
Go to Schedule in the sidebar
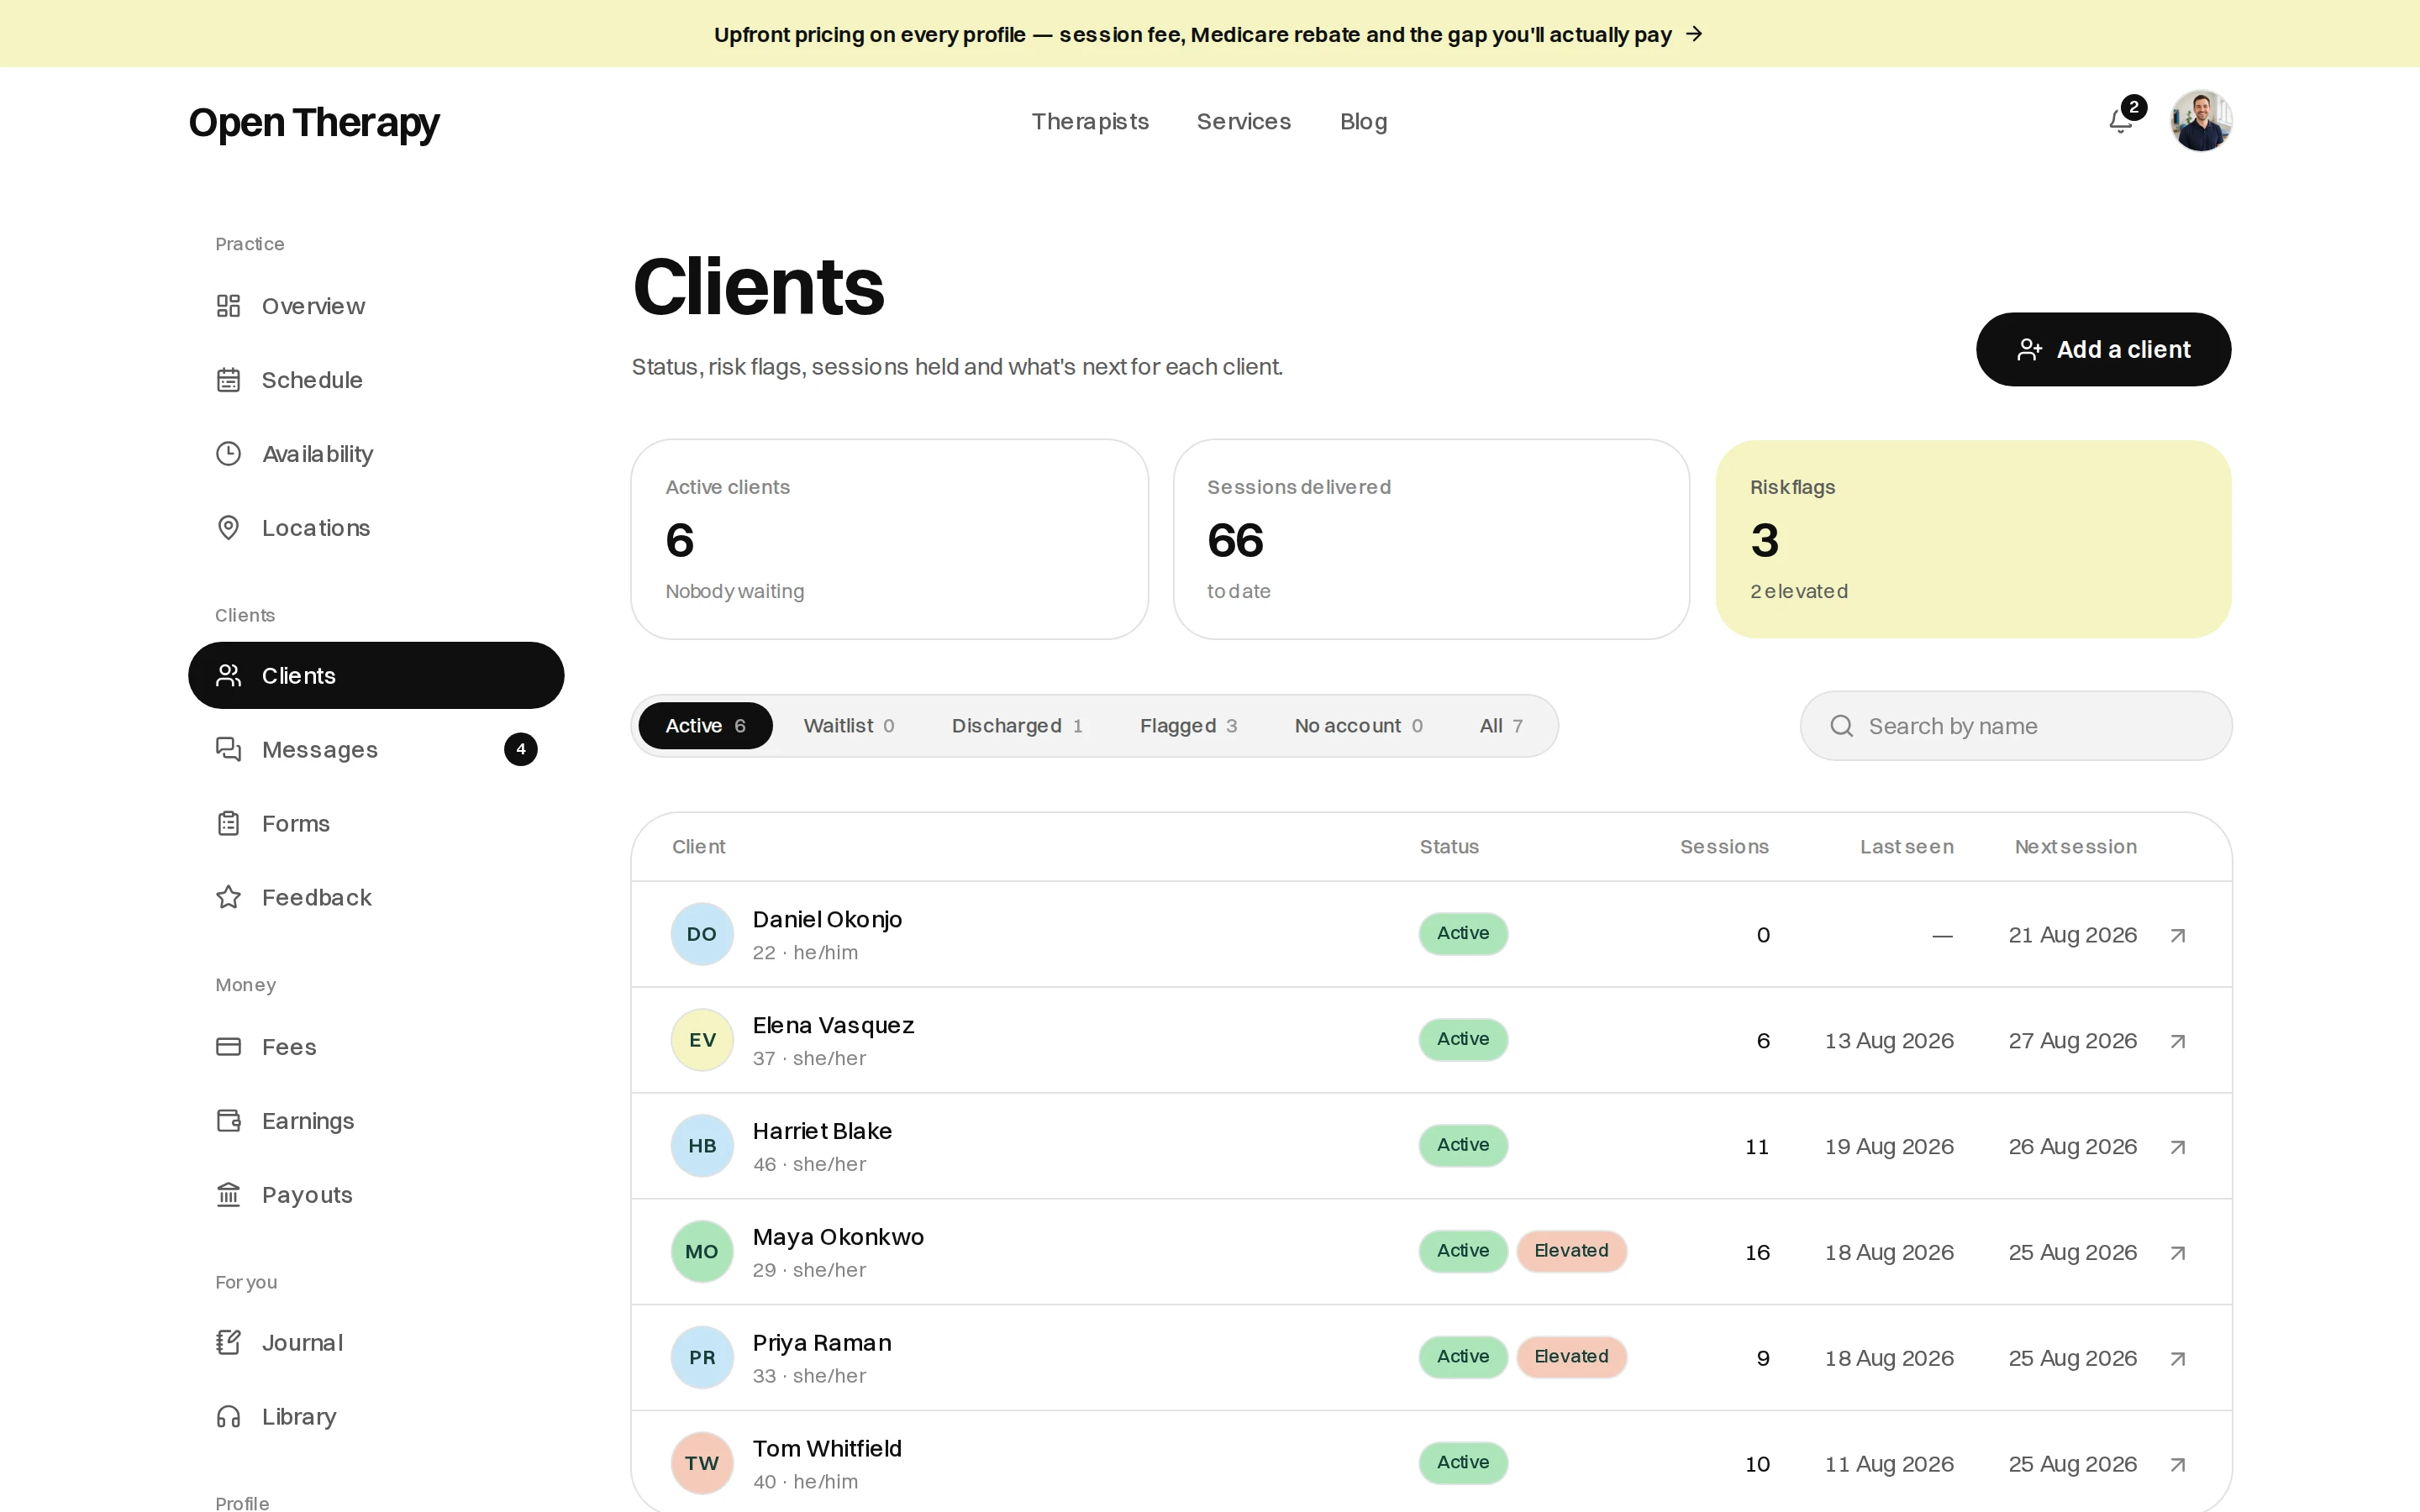pos(376,380)
